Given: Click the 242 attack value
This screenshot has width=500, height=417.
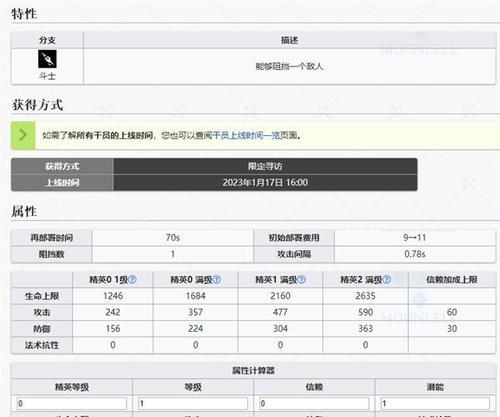Looking at the screenshot, I should (113, 312).
